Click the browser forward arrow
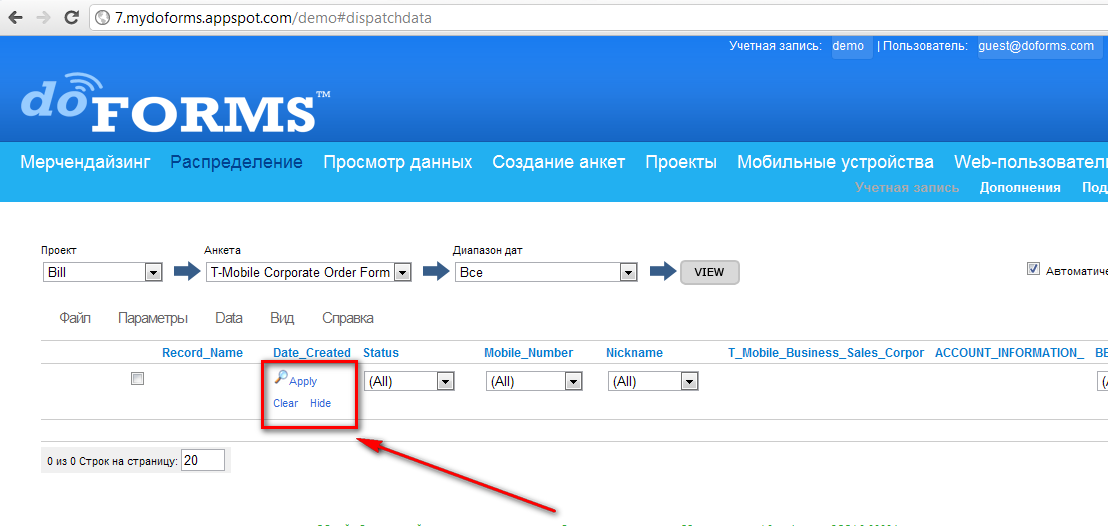1108x526 pixels. point(43,18)
